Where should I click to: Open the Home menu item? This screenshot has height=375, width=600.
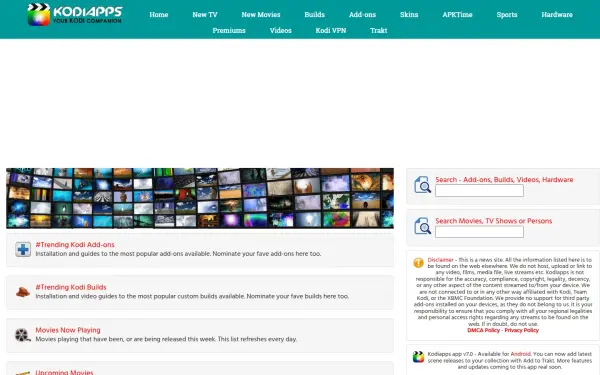(159, 15)
